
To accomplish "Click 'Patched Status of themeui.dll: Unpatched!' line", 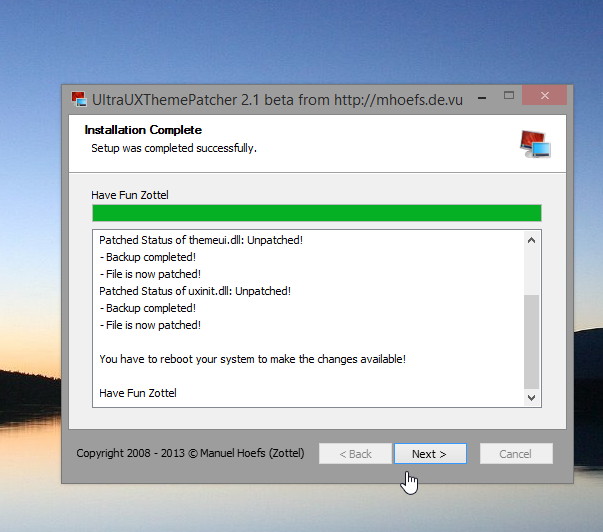I will pyautogui.click(x=201, y=240).
